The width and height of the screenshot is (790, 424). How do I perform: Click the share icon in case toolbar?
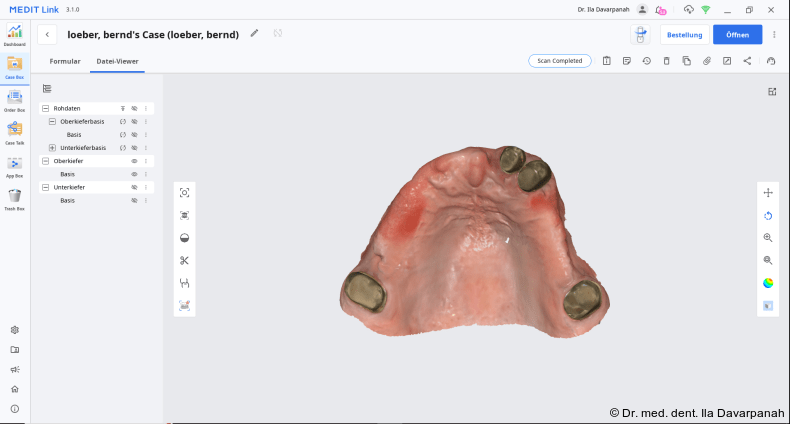point(747,61)
